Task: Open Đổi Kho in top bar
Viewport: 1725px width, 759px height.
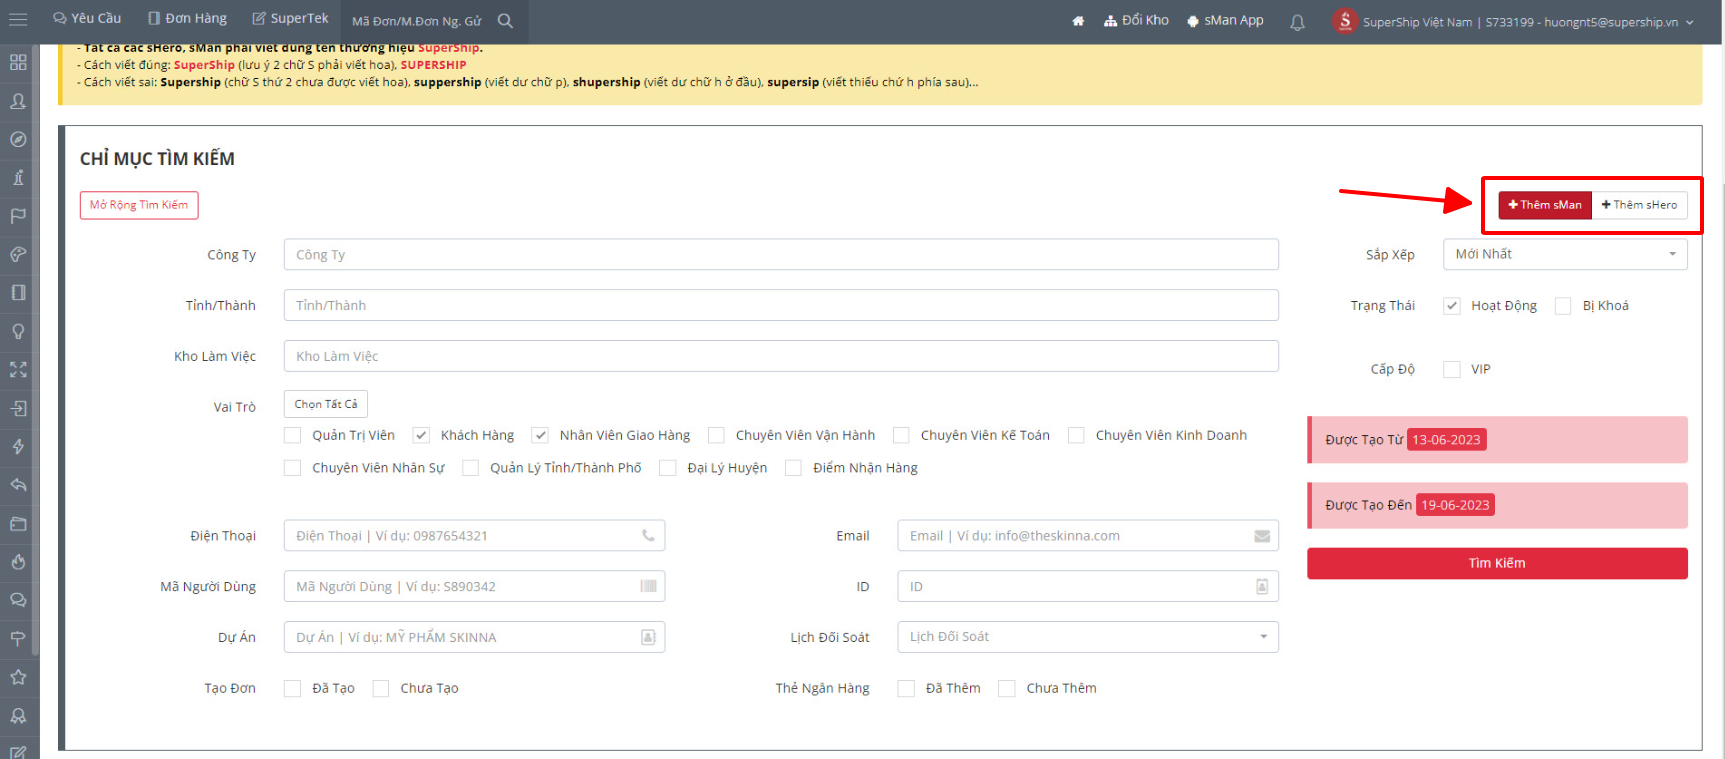Action: pyautogui.click(x=1136, y=20)
